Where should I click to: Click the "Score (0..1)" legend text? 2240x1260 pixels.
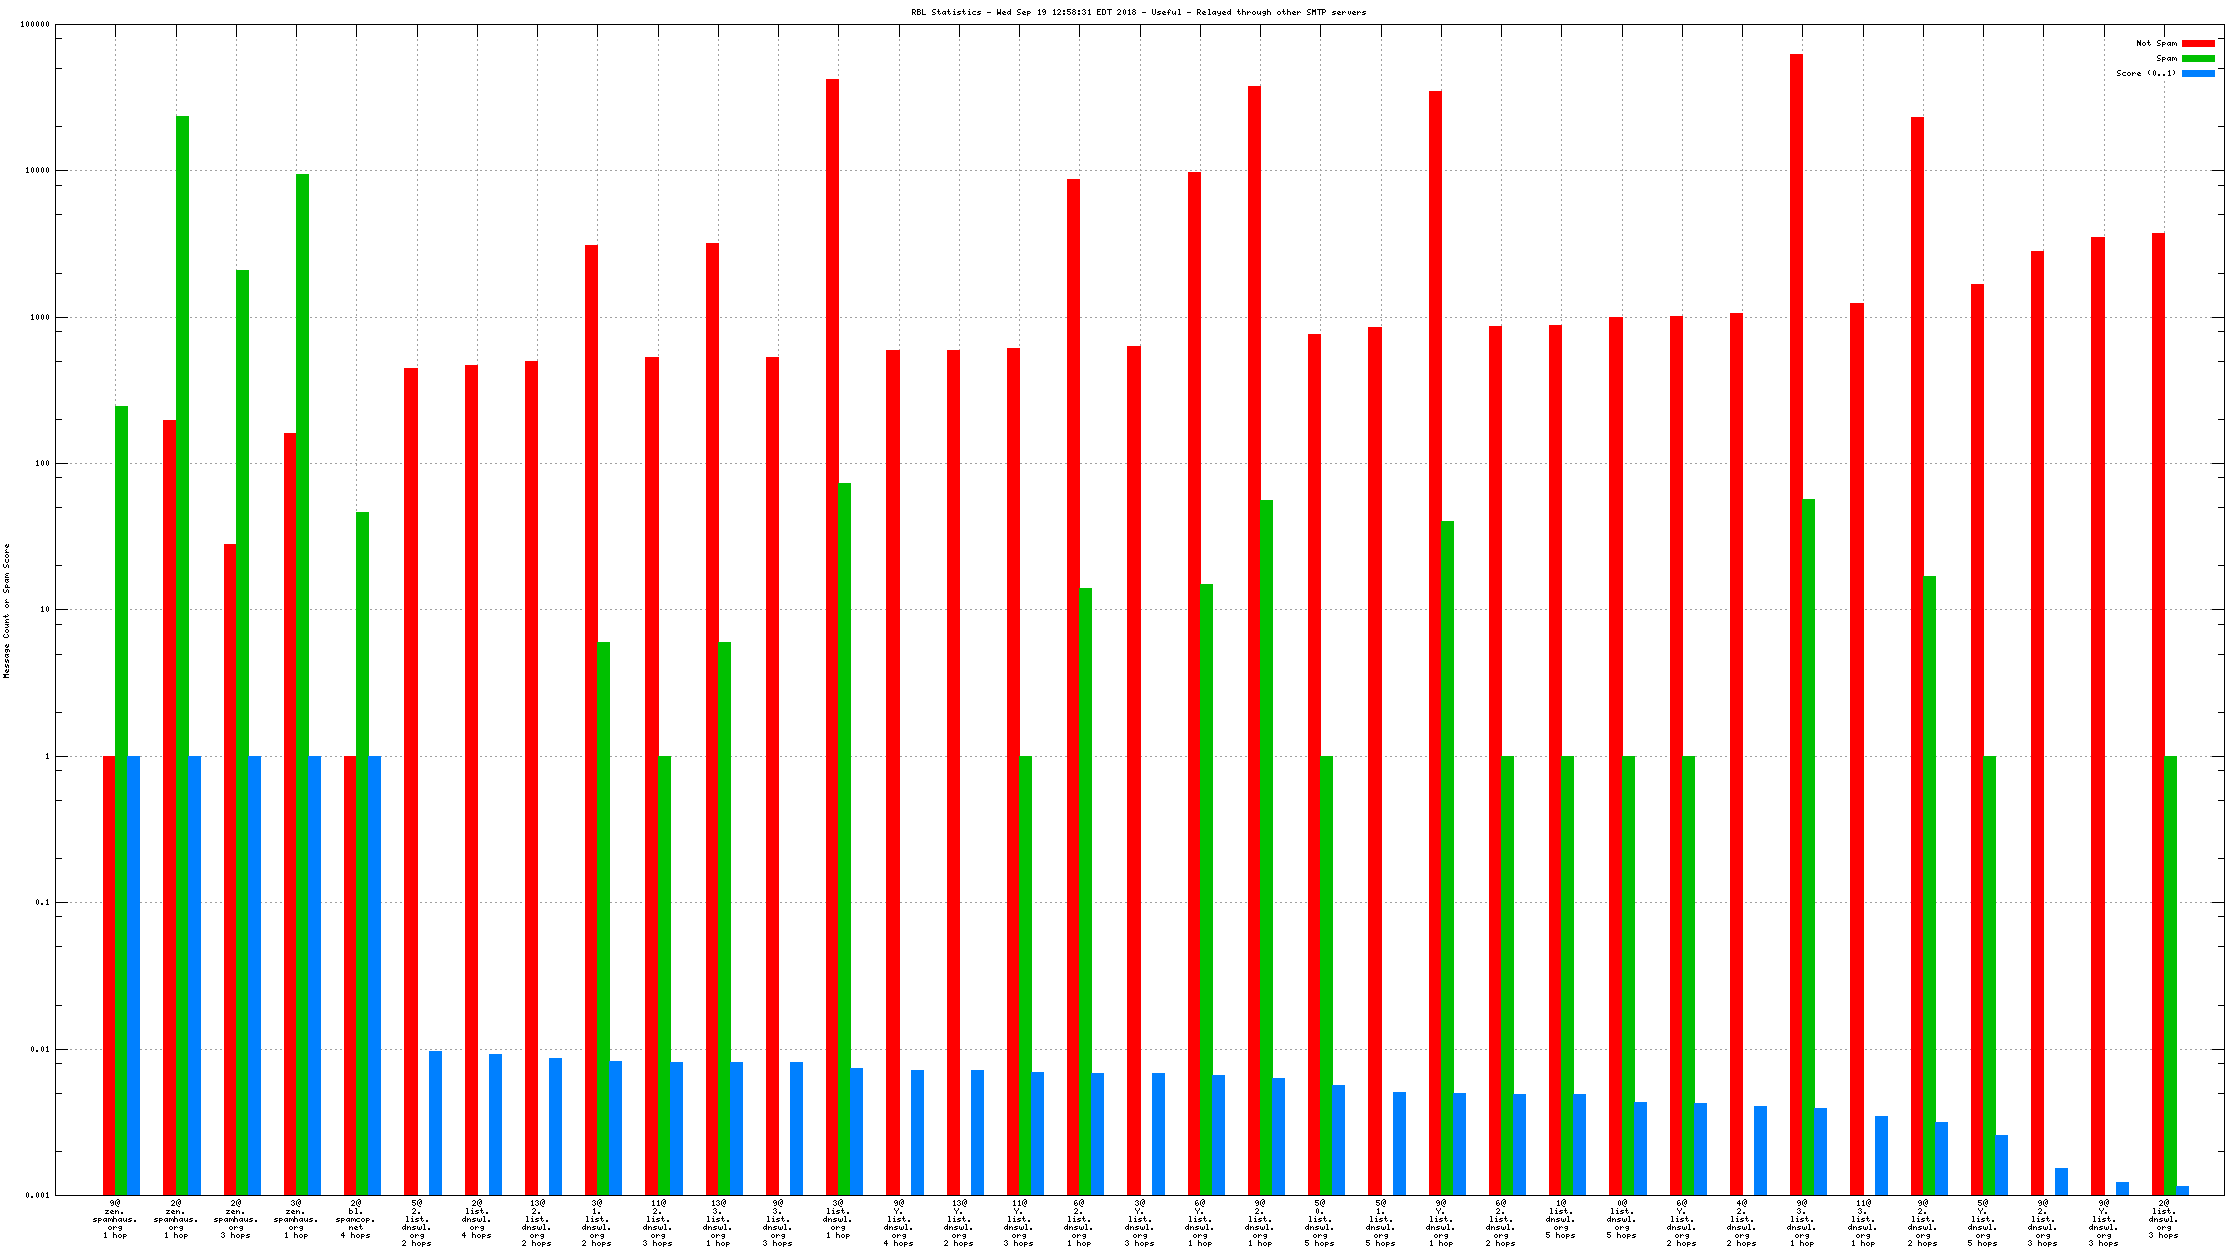point(2145,74)
